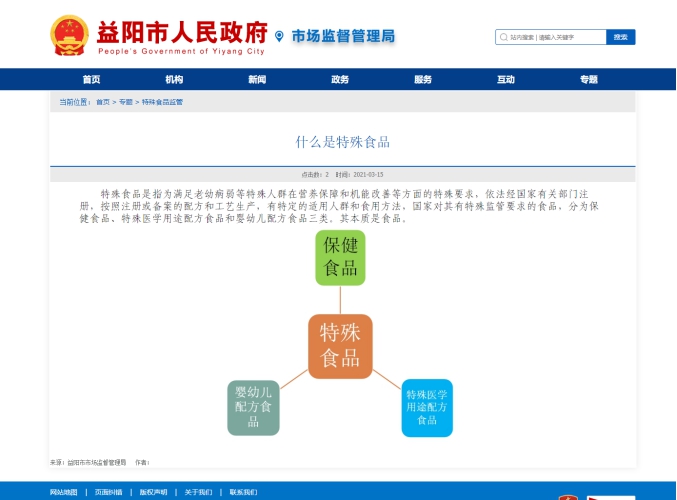Viewport: 677px width, 500px height.
Task: Follow the 特殊食品监管 breadcrumb link
Action: coord(162,102)
